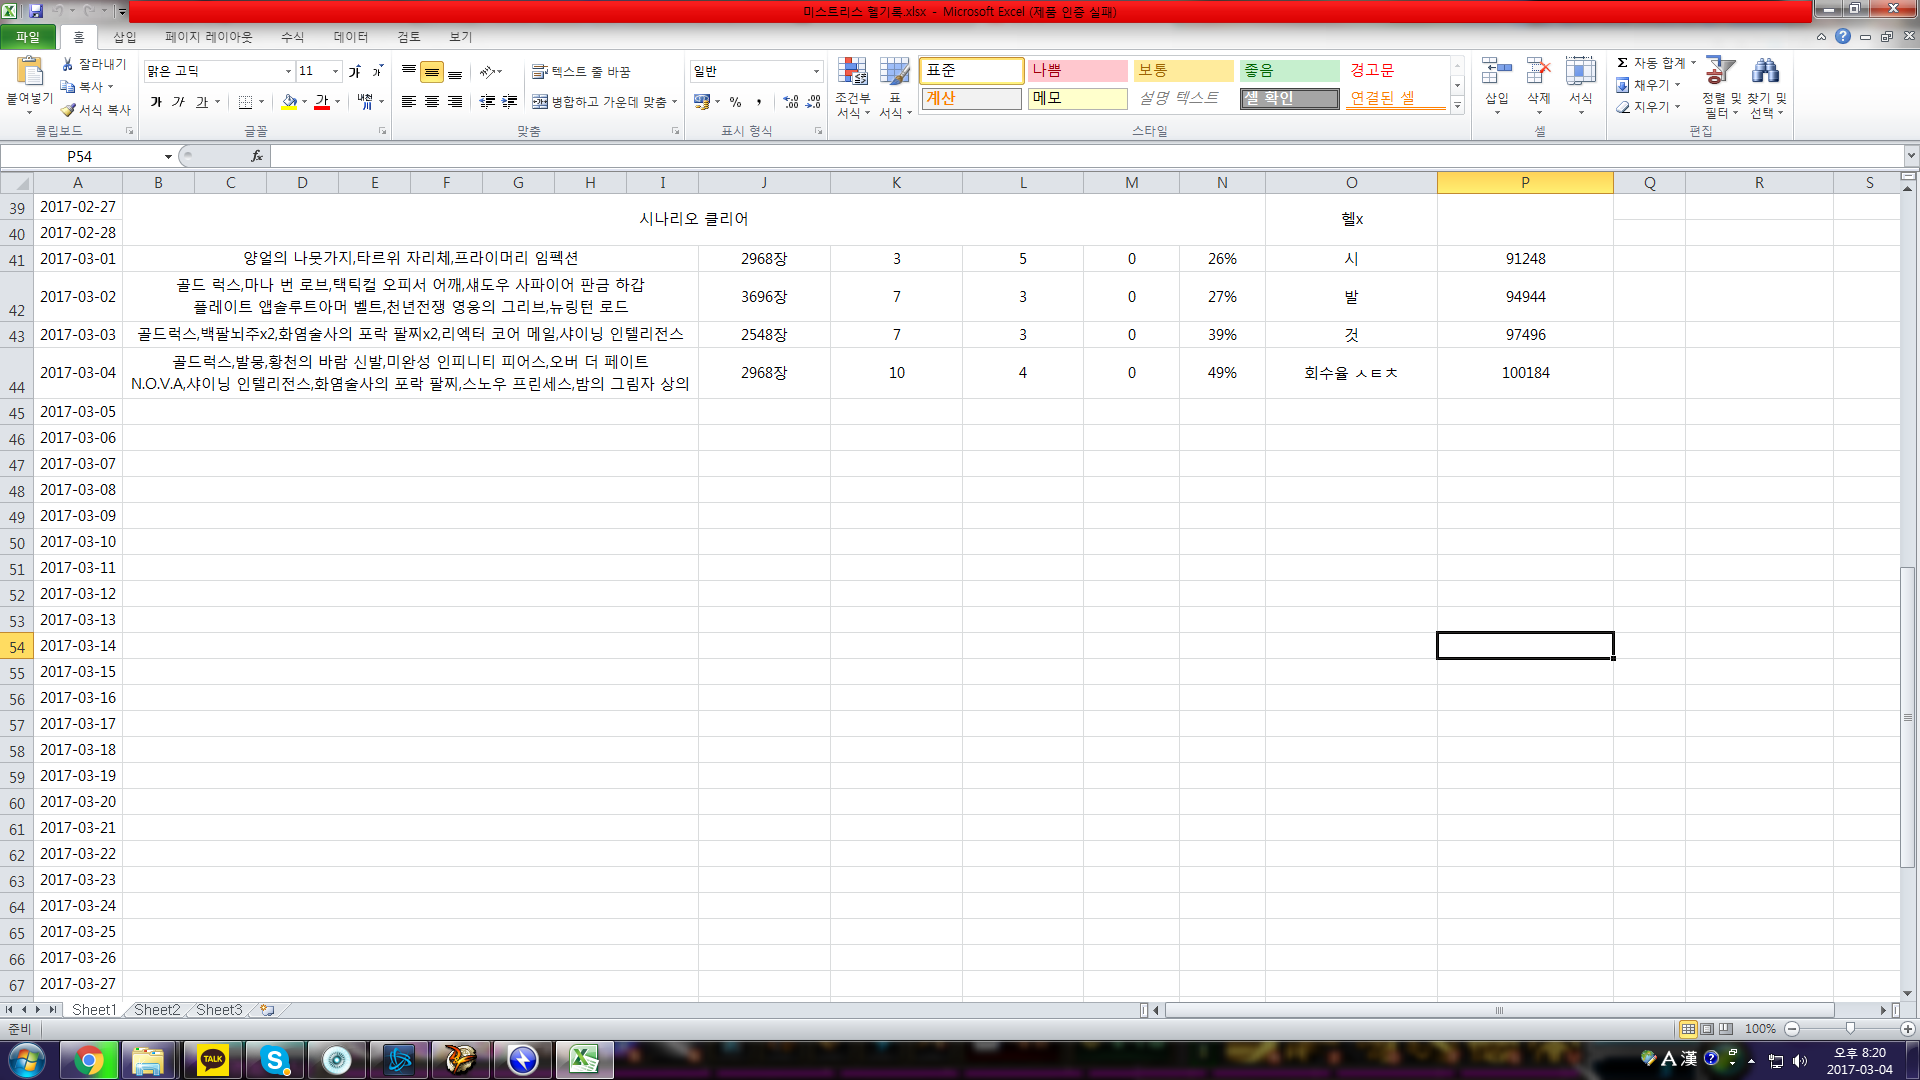Decrease decimal places
This screenshot has height=1080, width=1920.
814,102
